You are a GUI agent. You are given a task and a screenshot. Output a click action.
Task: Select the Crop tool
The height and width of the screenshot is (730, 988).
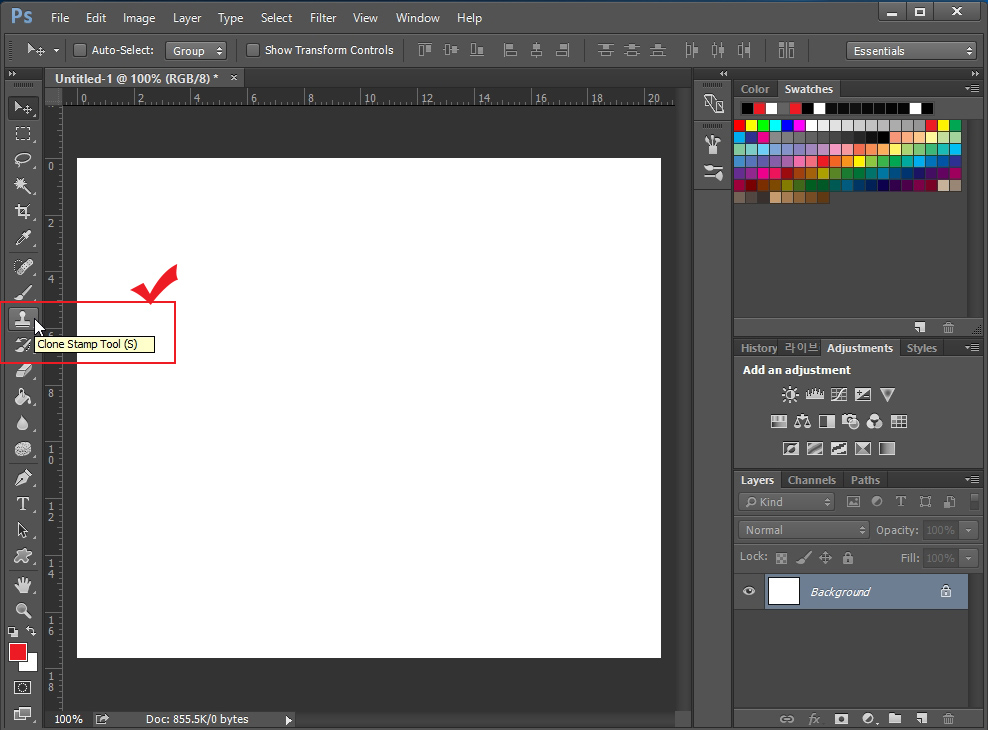pos(23,212)
